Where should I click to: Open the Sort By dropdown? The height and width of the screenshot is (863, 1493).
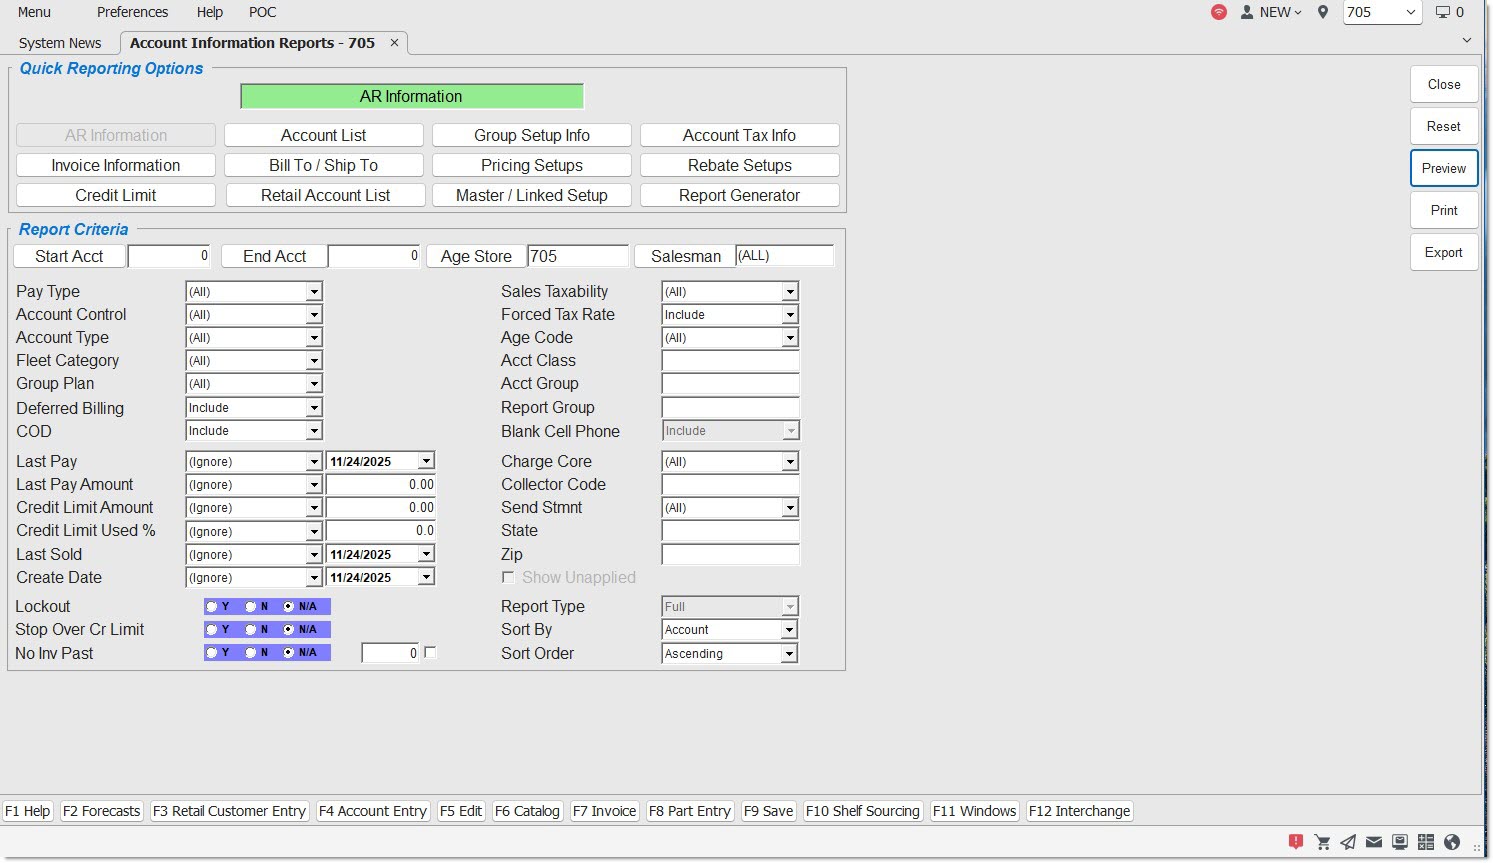[789, 630]
